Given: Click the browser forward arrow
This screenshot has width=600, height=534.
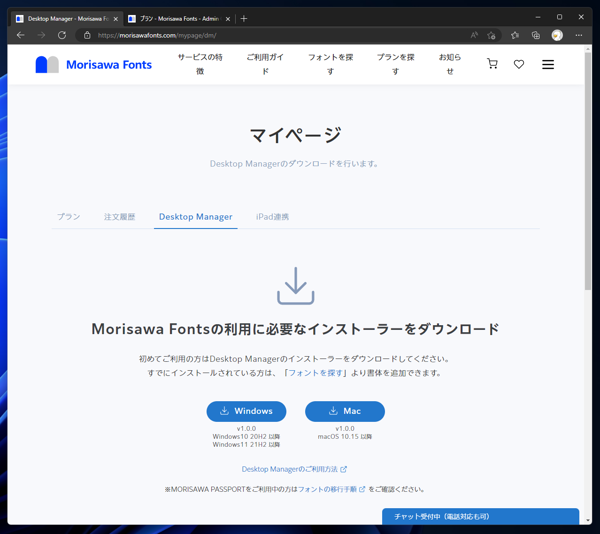Looking at the screenshot, I should click(41, 35).
